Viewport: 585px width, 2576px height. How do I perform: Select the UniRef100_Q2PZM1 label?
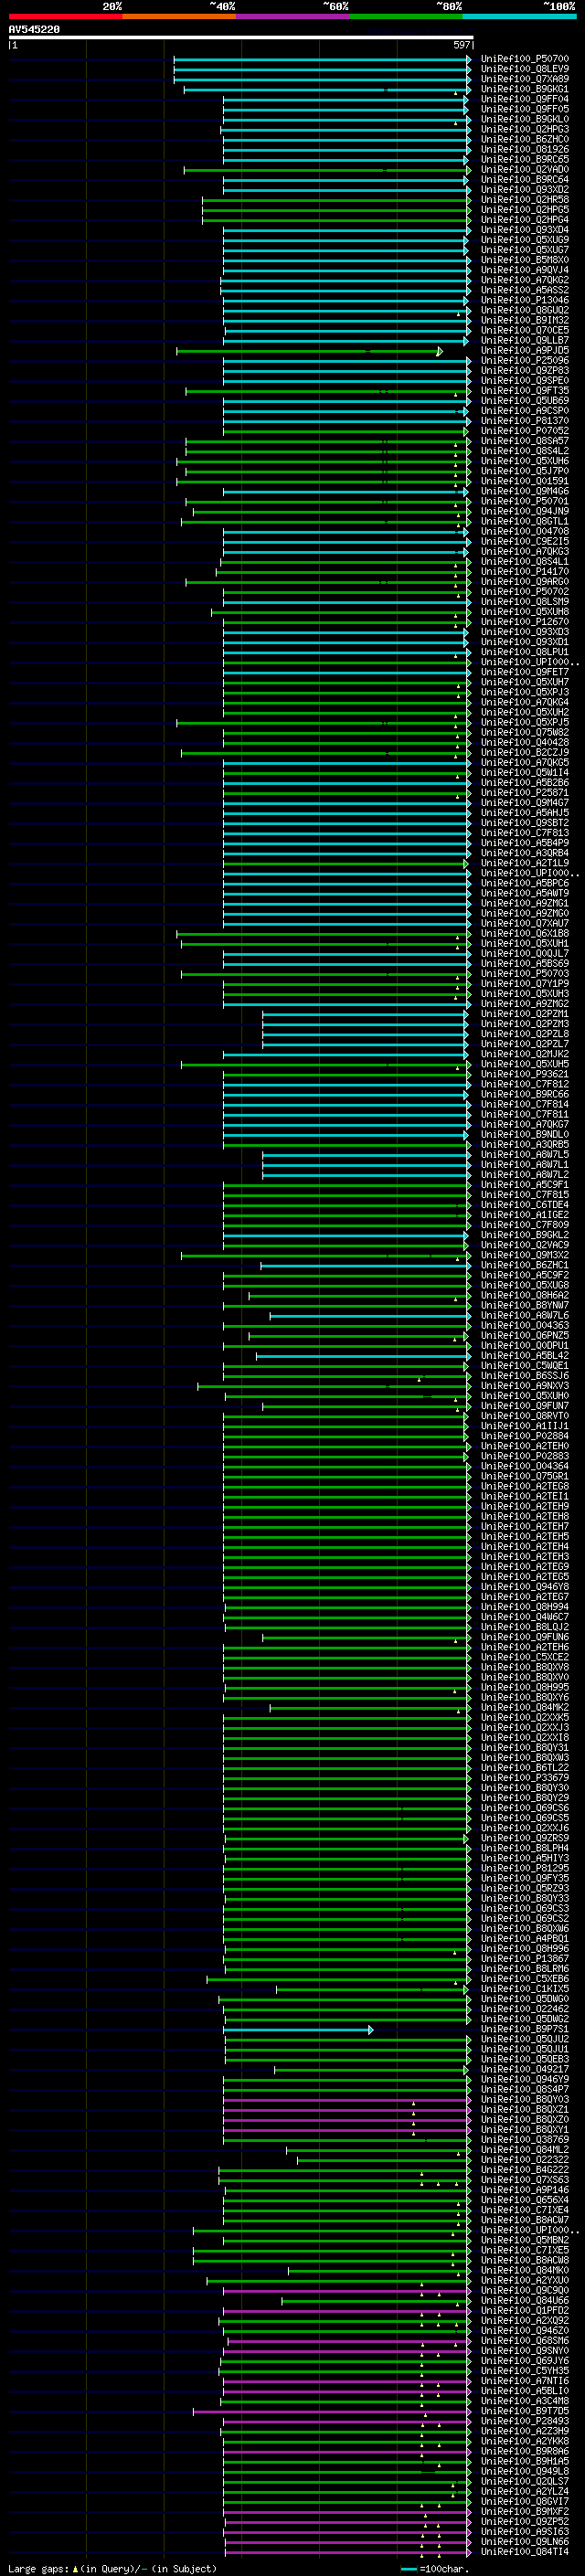pos(525,1014)
